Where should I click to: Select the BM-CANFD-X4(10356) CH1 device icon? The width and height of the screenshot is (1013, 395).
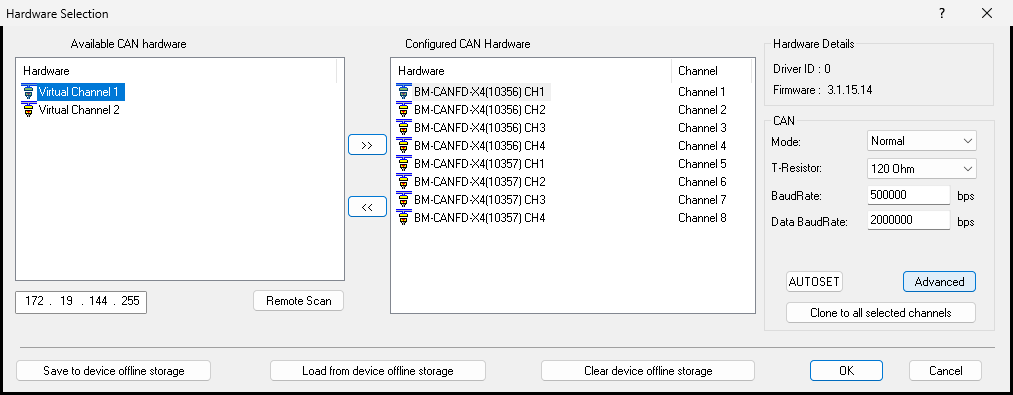(404, 92)
